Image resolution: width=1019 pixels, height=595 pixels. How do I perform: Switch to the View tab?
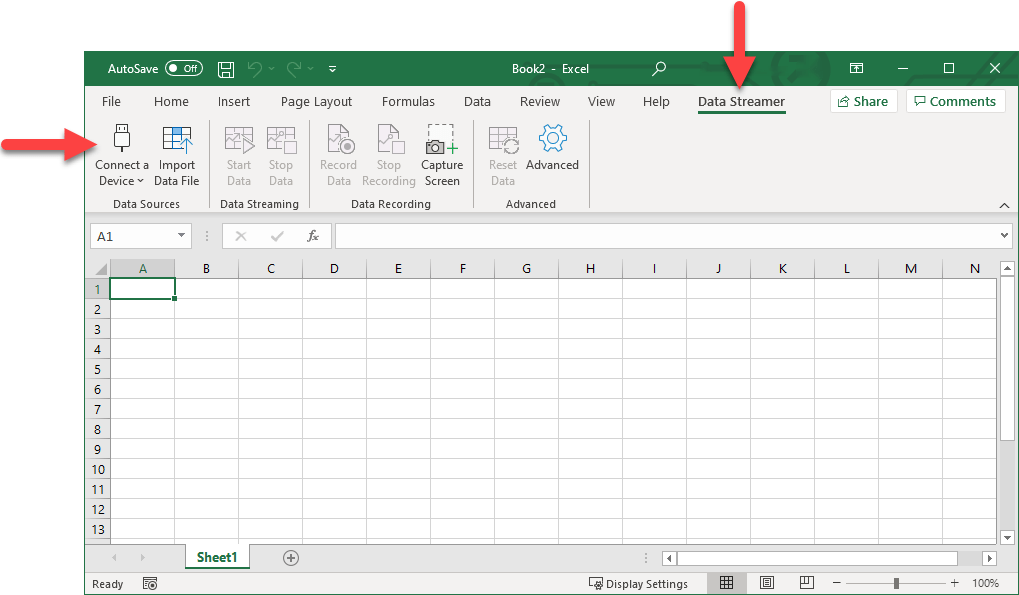point(601,101)
